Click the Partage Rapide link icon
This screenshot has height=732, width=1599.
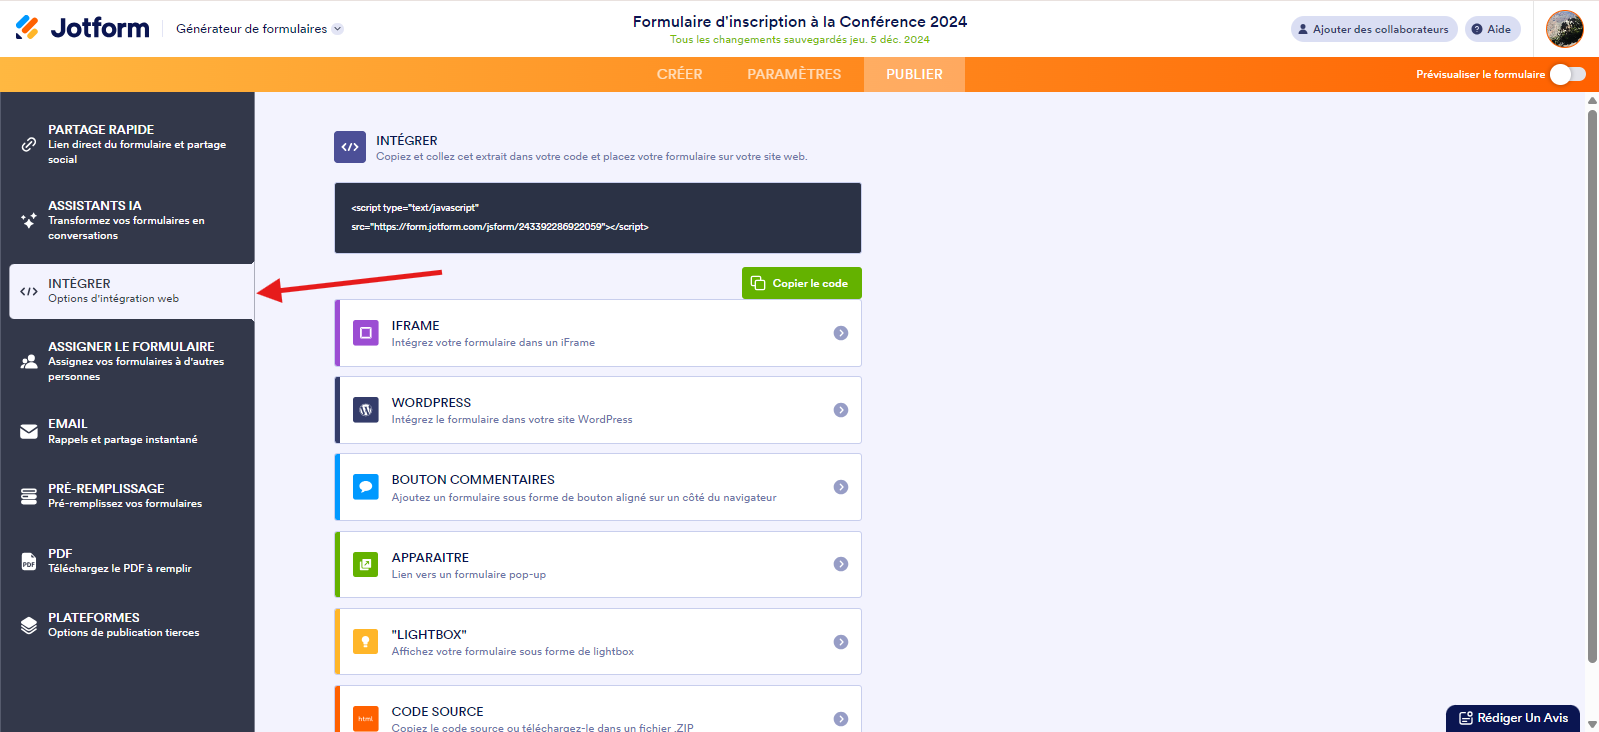coord(29,144)
